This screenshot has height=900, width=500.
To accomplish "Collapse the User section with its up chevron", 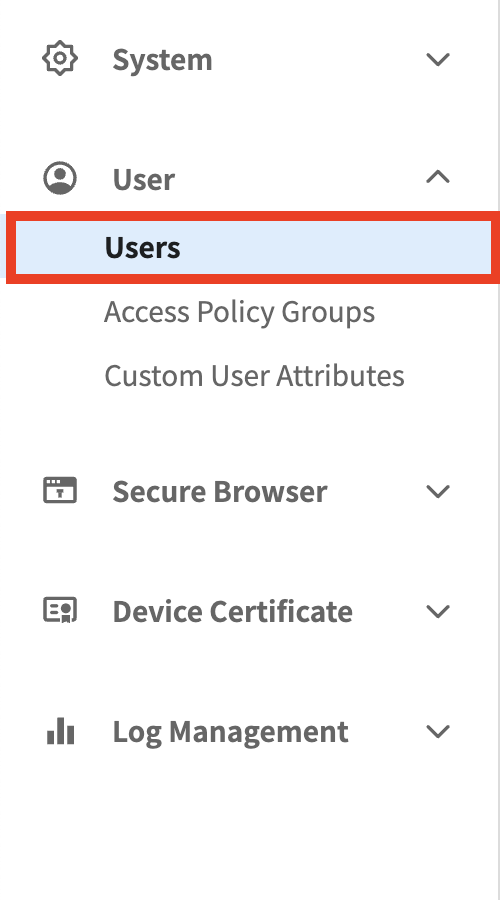I will click(x=438, y=177).
